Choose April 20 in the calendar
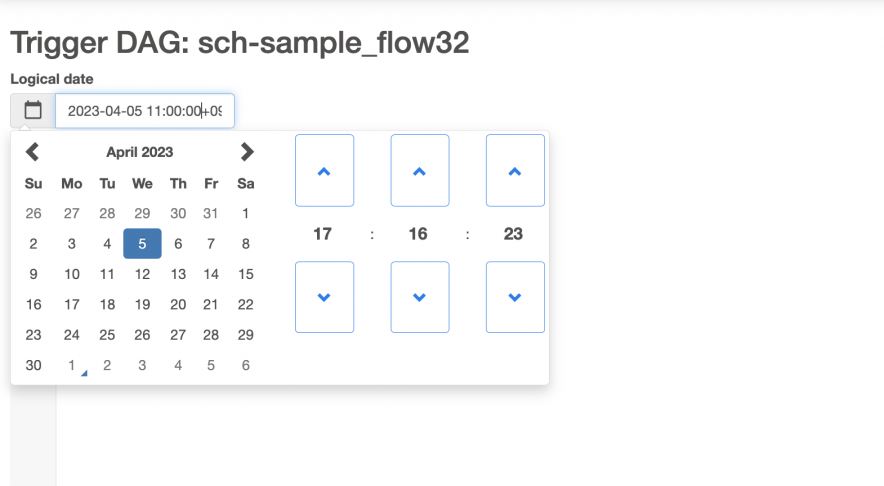 178,304
